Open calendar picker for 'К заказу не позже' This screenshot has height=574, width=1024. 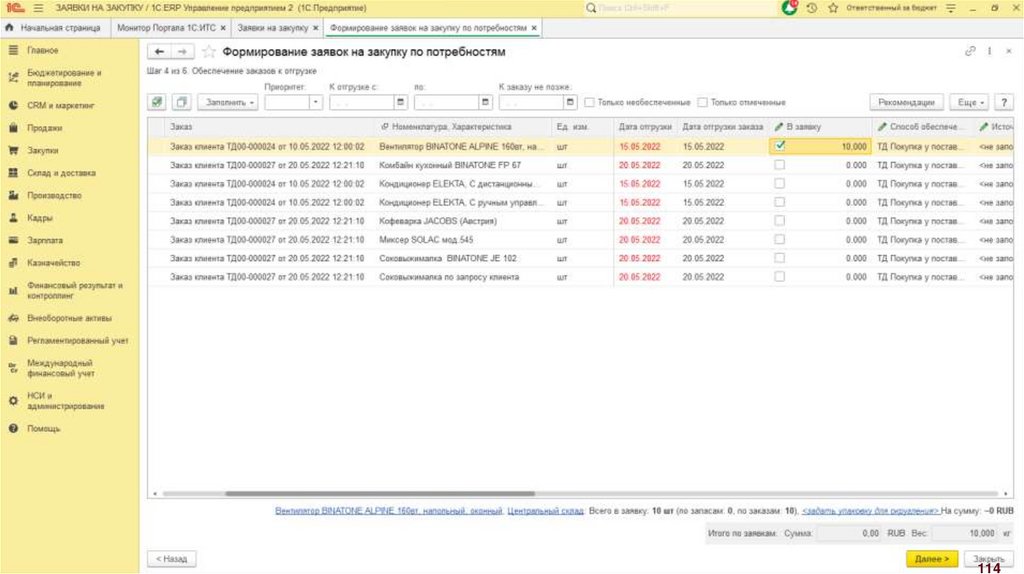[x=571, y=102]
